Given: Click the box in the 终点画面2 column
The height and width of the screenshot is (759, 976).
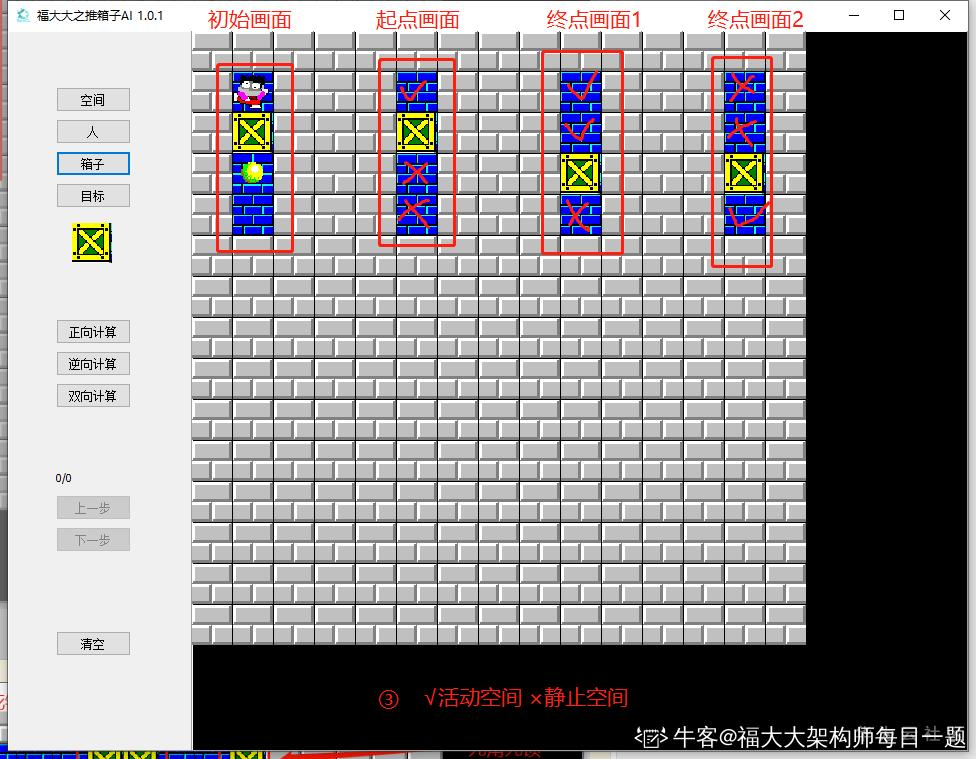Looking at the screenshot, I should (x=744, y=172).
